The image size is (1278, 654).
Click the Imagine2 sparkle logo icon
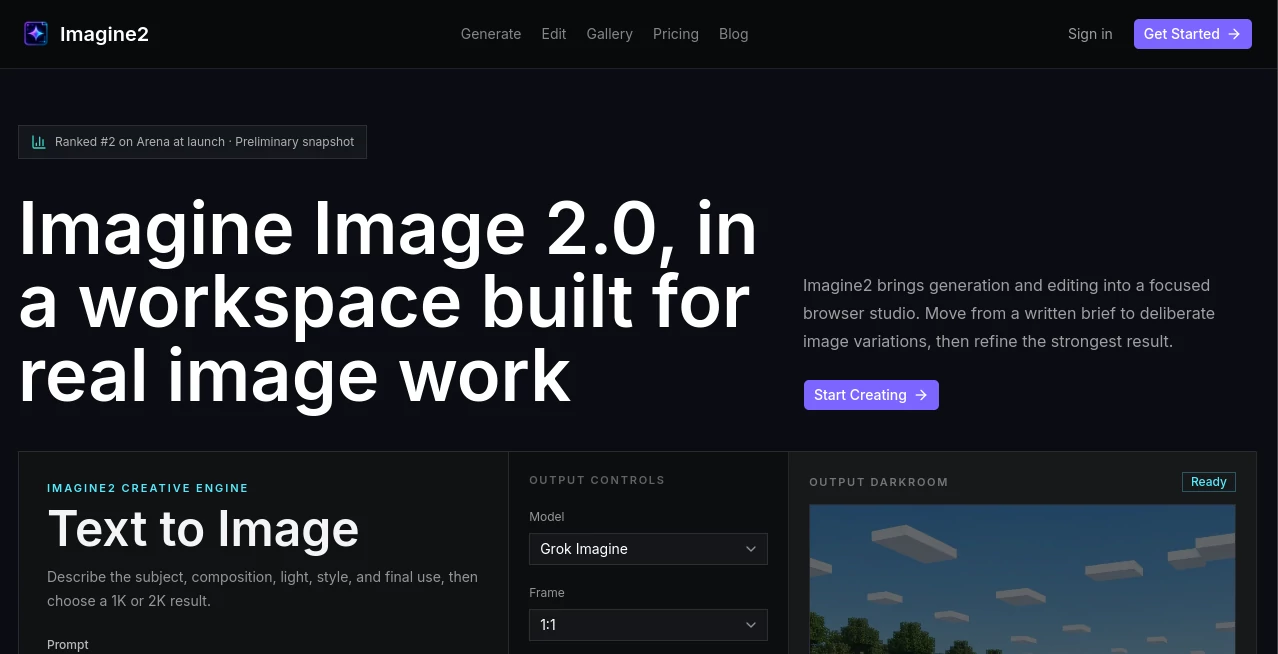pos(36,34)
